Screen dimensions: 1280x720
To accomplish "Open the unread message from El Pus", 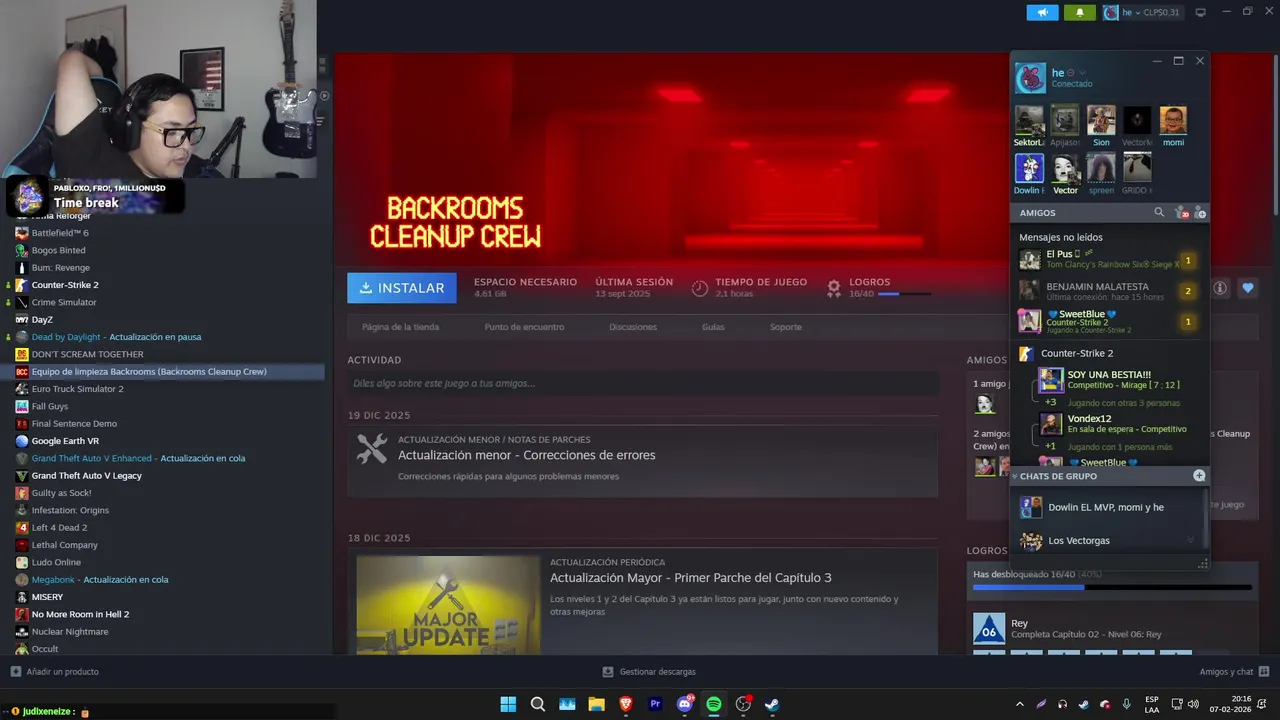I will click(1108, 260).
